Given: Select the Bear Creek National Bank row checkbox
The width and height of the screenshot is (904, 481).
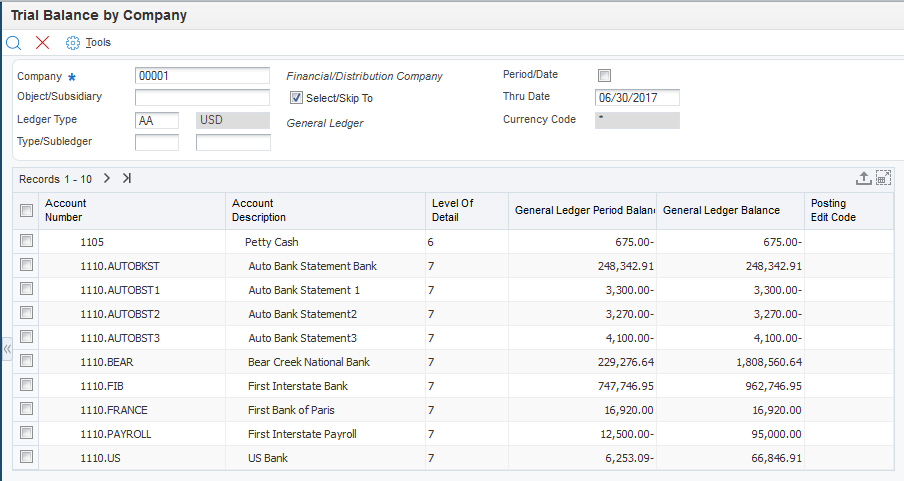Looking at the screenshot, I should [27, 361].
